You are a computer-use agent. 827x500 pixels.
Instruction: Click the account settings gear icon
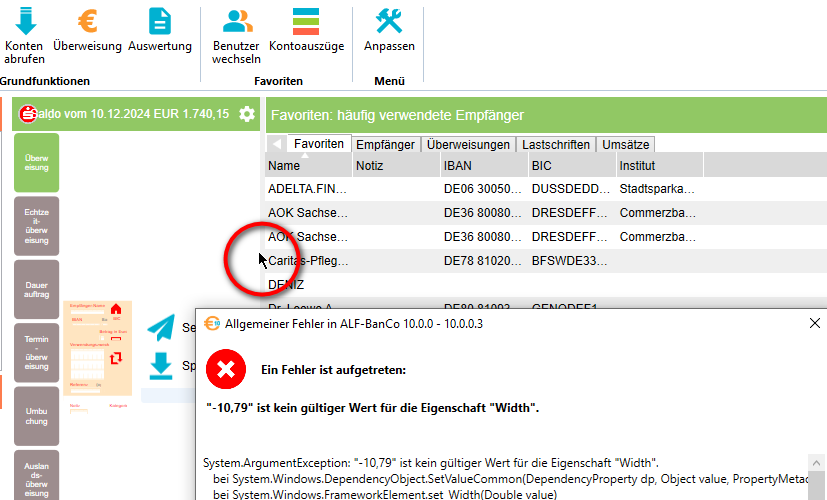coord(247,114)
